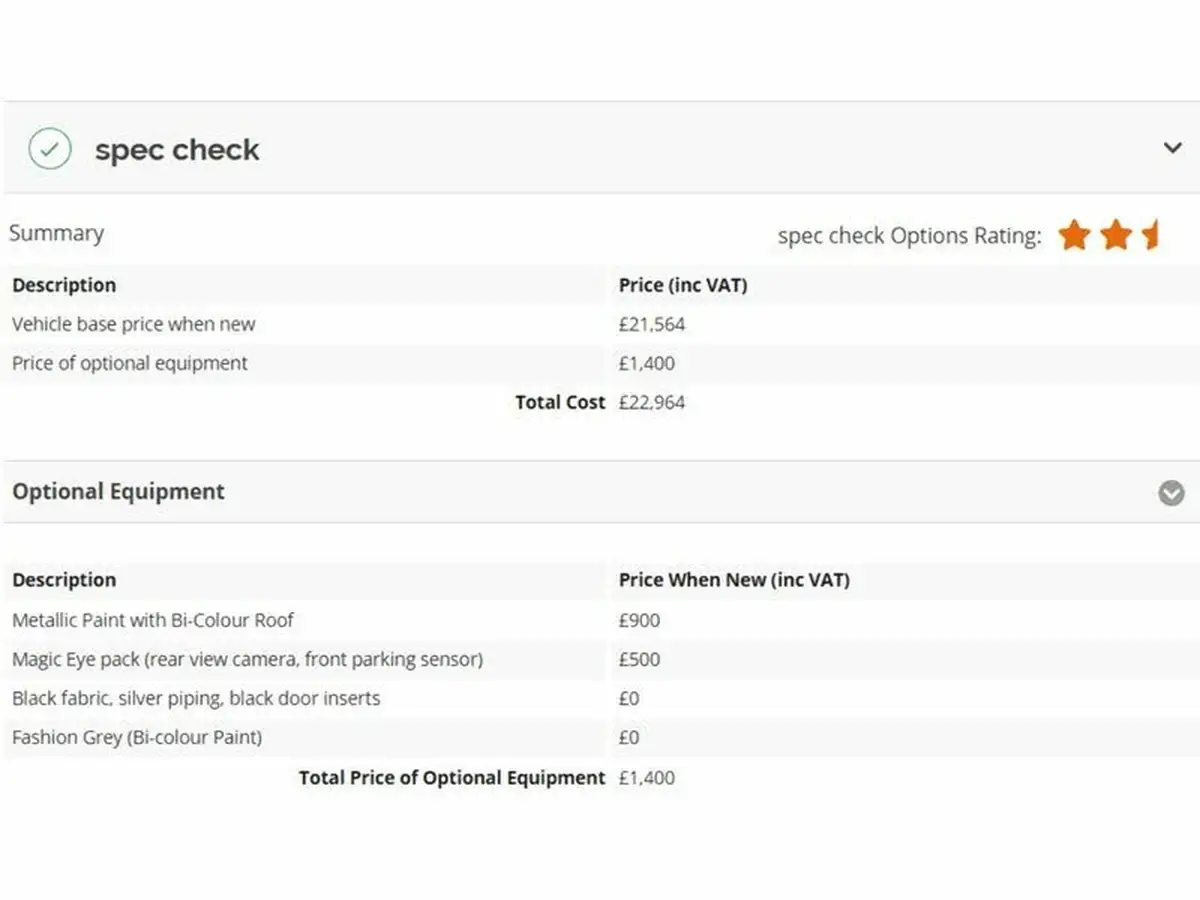Select the £22,964 total cost value
This screenshot has width=1200, height=900.
click(652, 402)
